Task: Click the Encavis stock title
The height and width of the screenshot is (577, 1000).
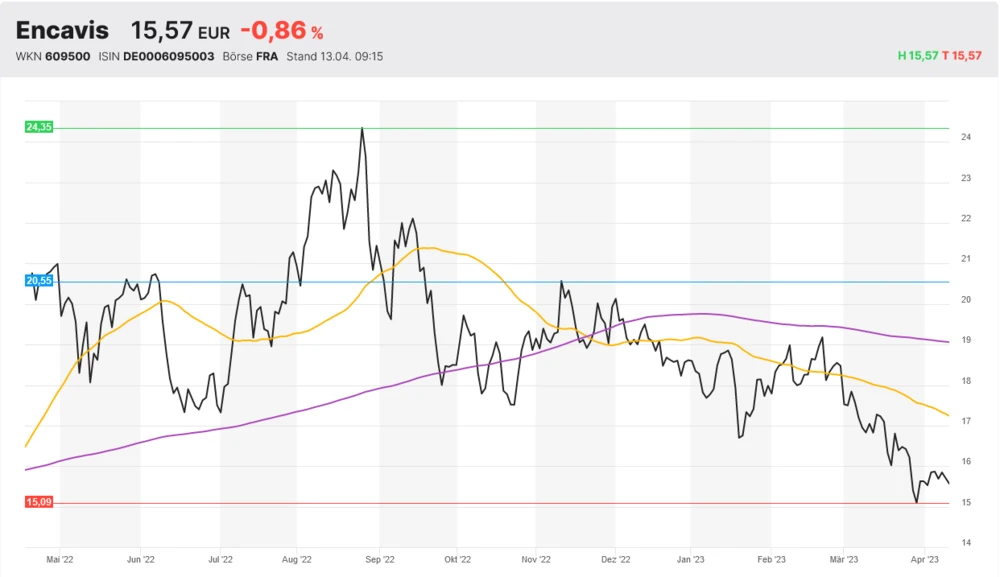Action: [62, 31]
